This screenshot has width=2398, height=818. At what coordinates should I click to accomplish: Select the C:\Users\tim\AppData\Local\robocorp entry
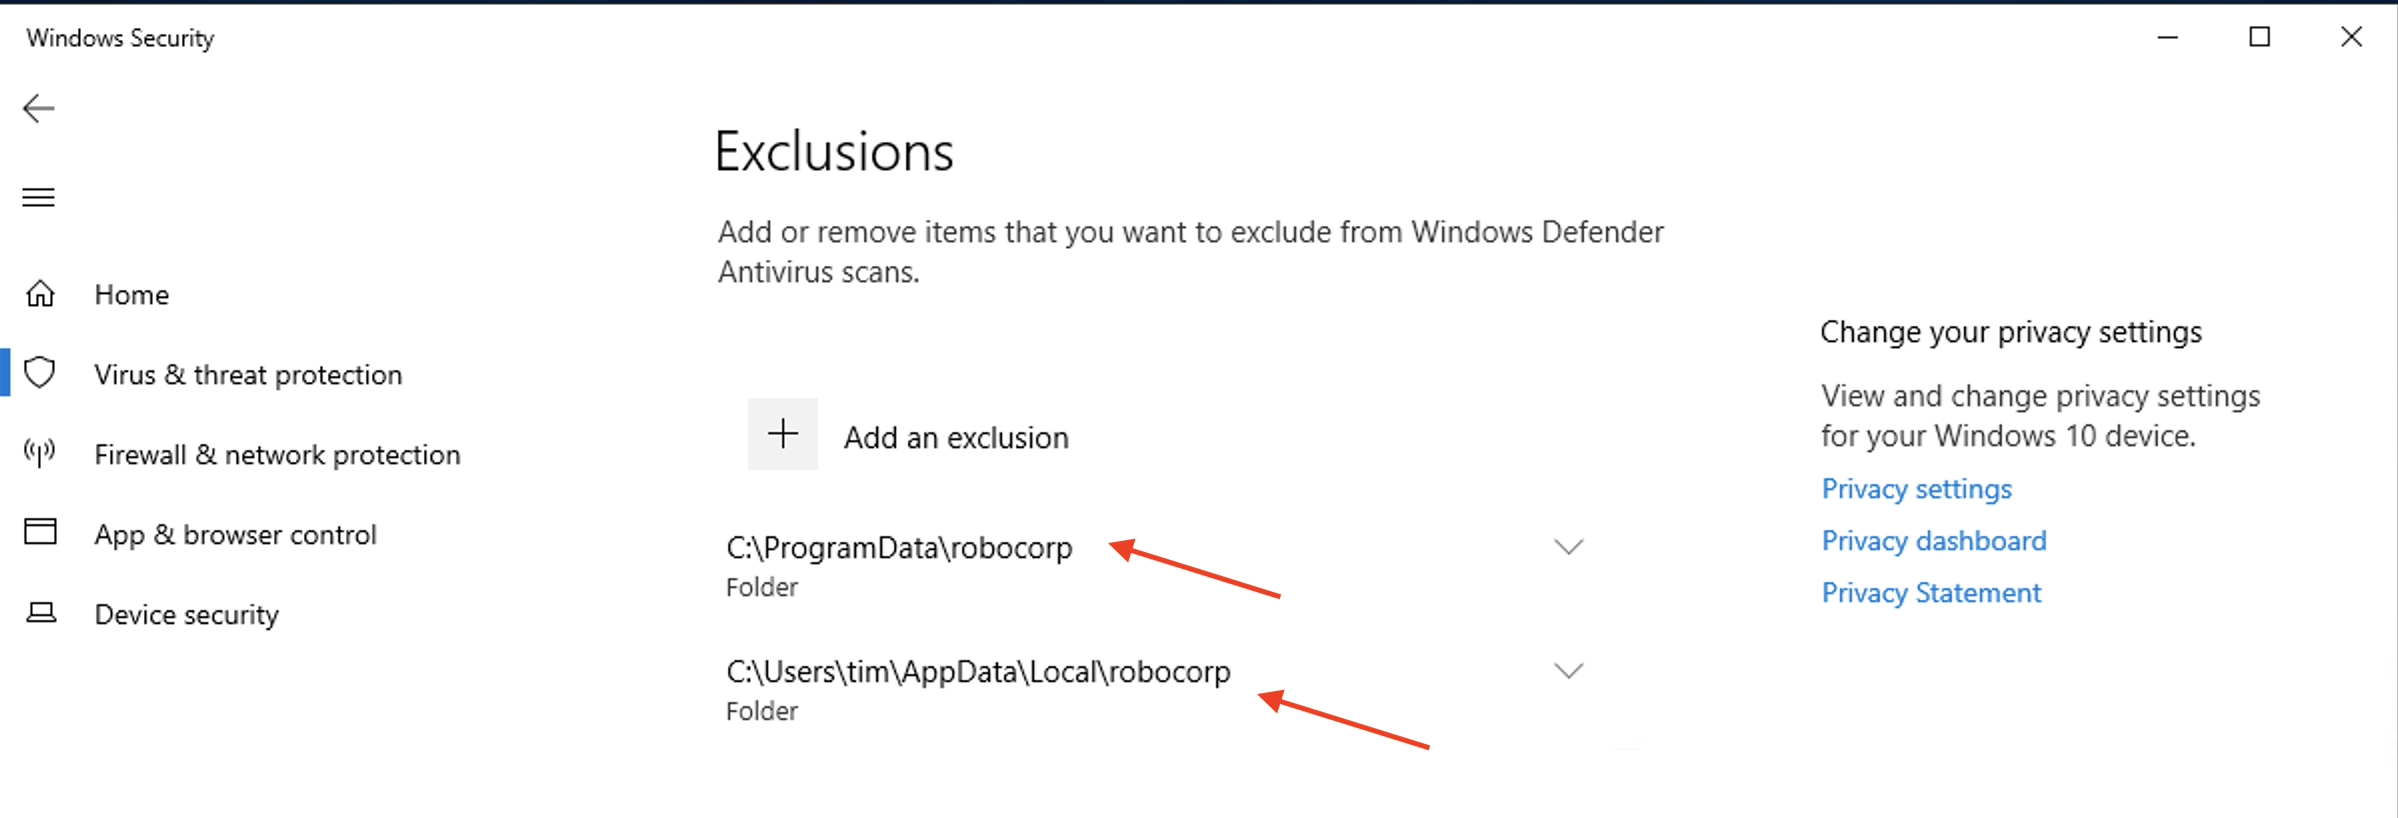point(1155,689)
